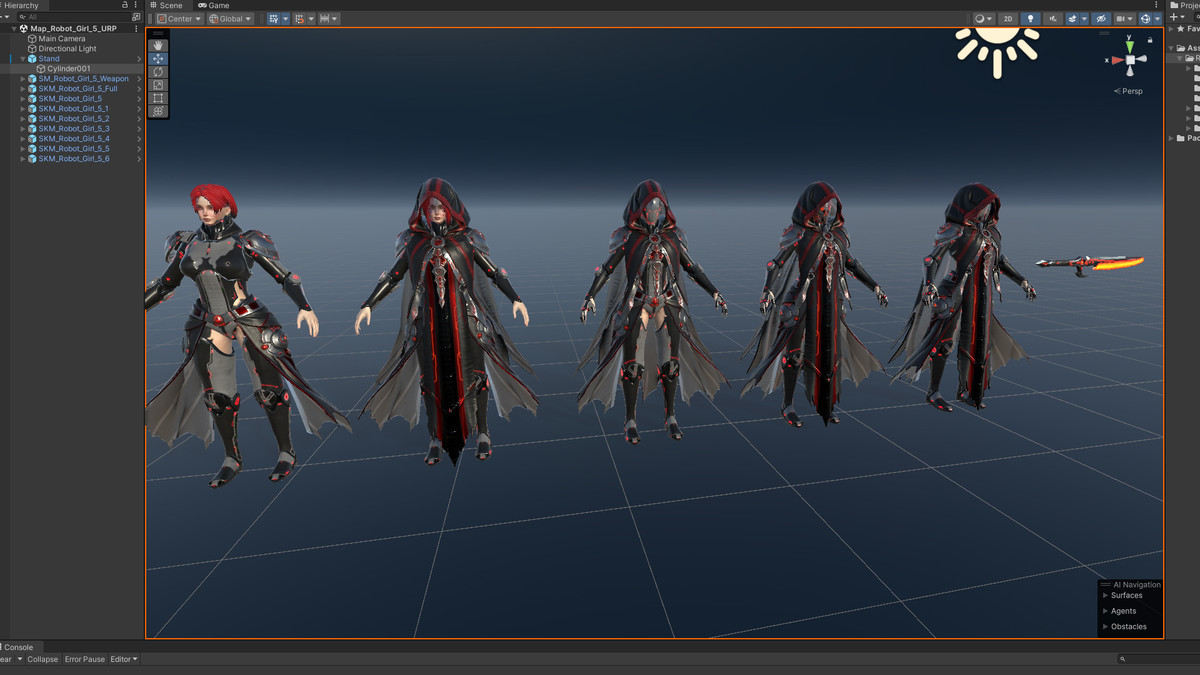
Task: Open the Center pivot mode dropdown
Action: pyautogui.click(x=178, y=19)
